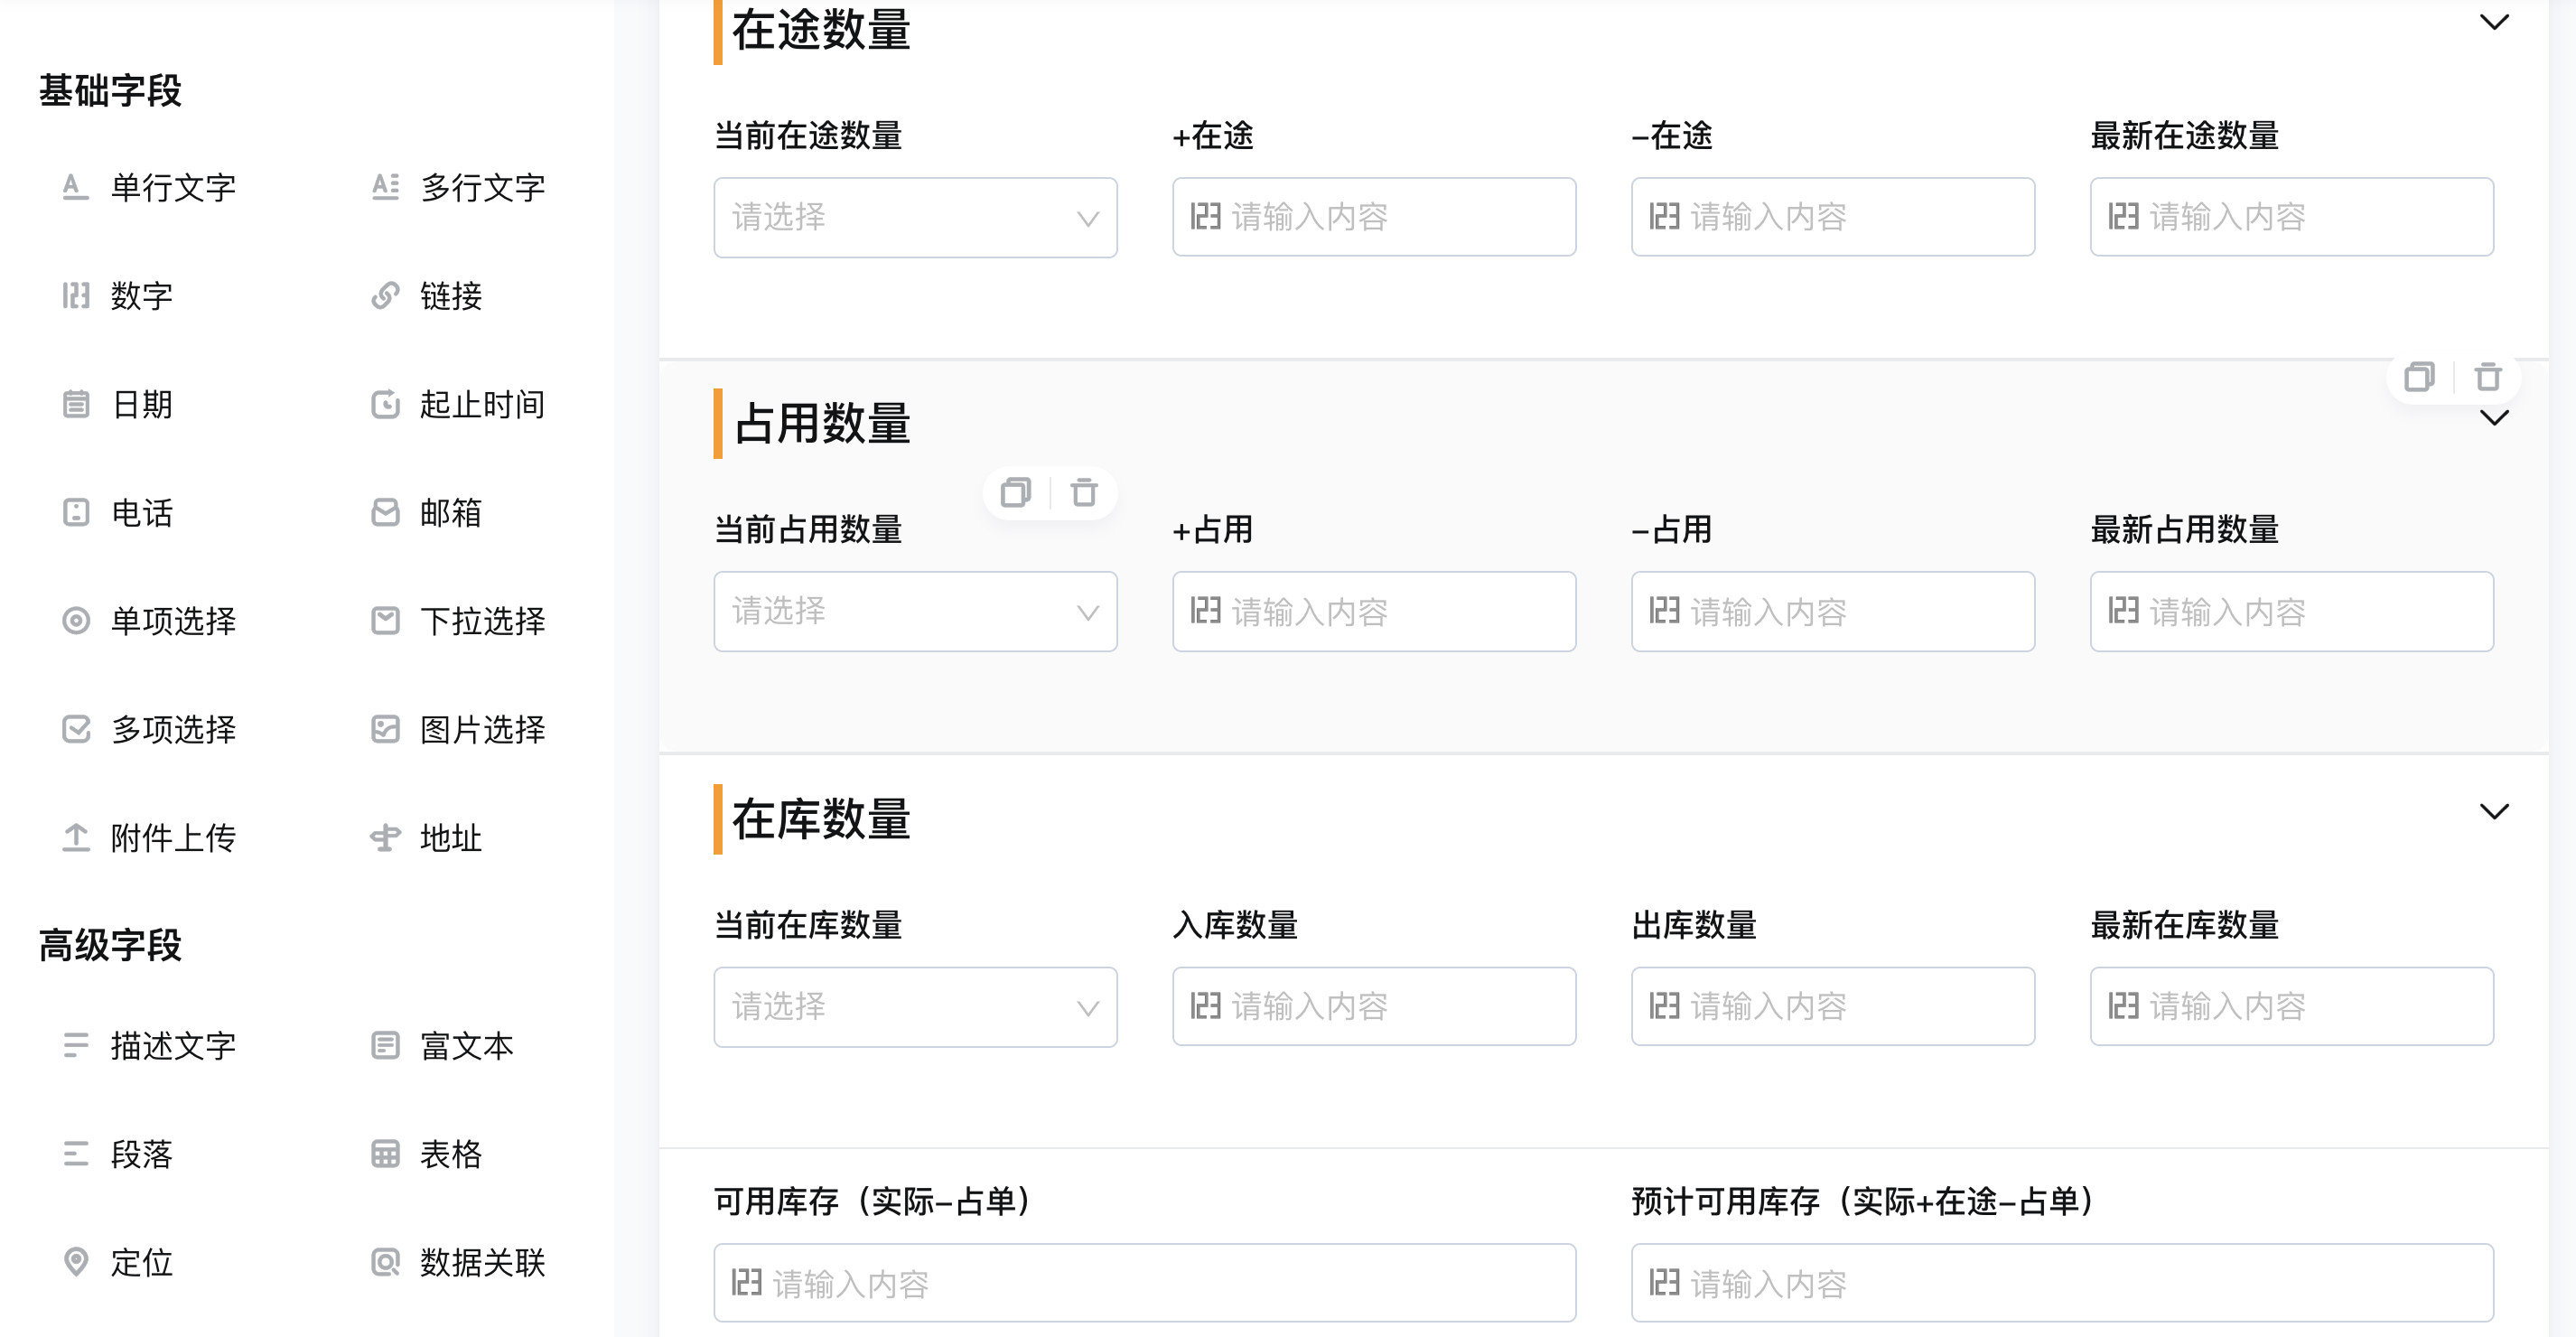Delete the 当前占用数量 field using its trash icon
Image resolution: width=2576 pixels, height=1337 pixels.
click(x=1084, y=492)
